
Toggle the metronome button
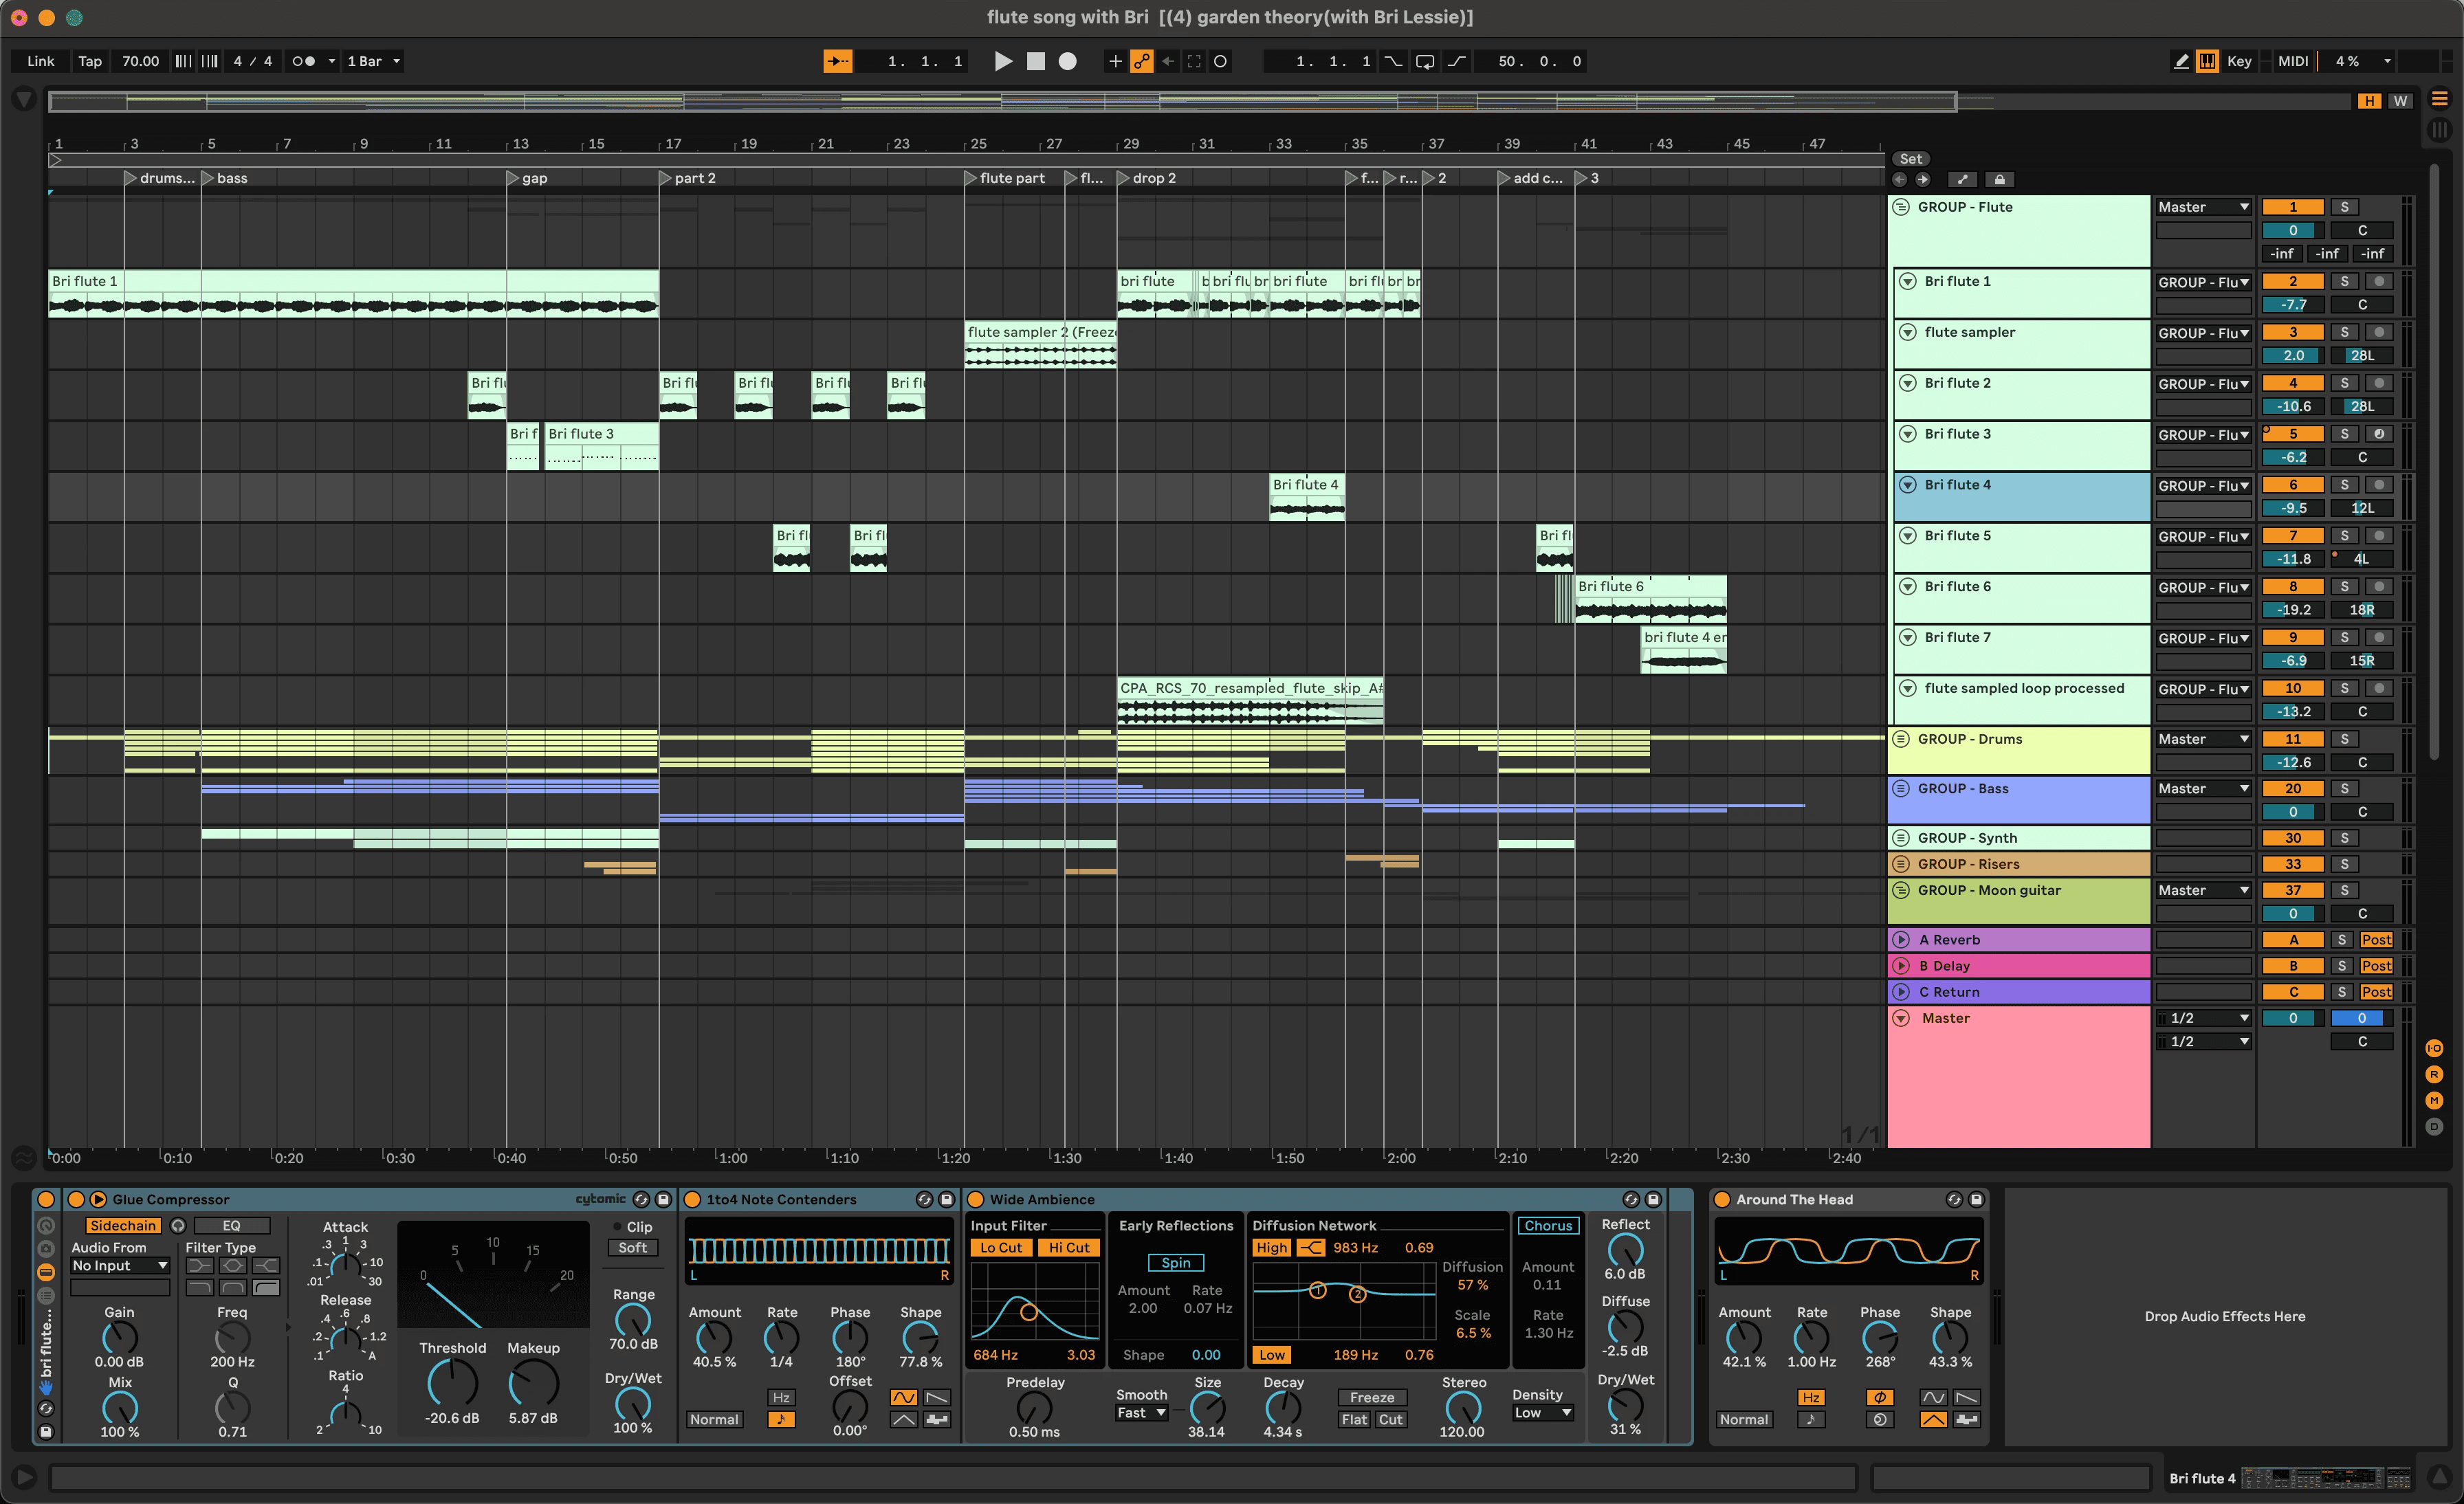(303, 61)
